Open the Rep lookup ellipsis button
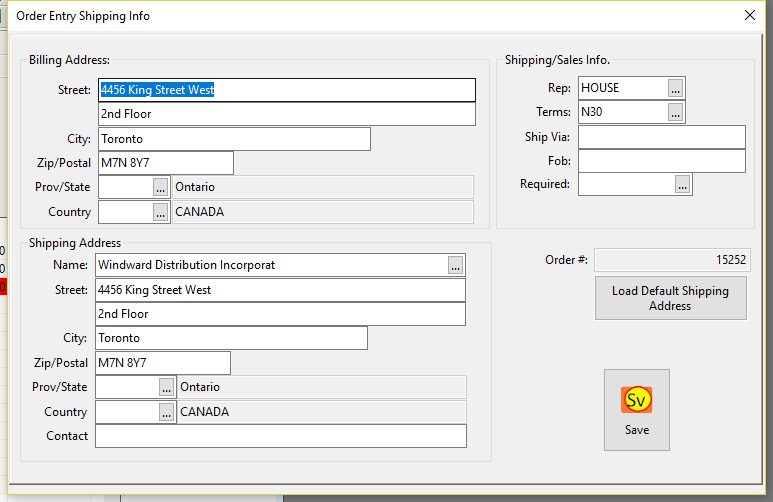This screenshot has height=502, width=773. point(676,88)
